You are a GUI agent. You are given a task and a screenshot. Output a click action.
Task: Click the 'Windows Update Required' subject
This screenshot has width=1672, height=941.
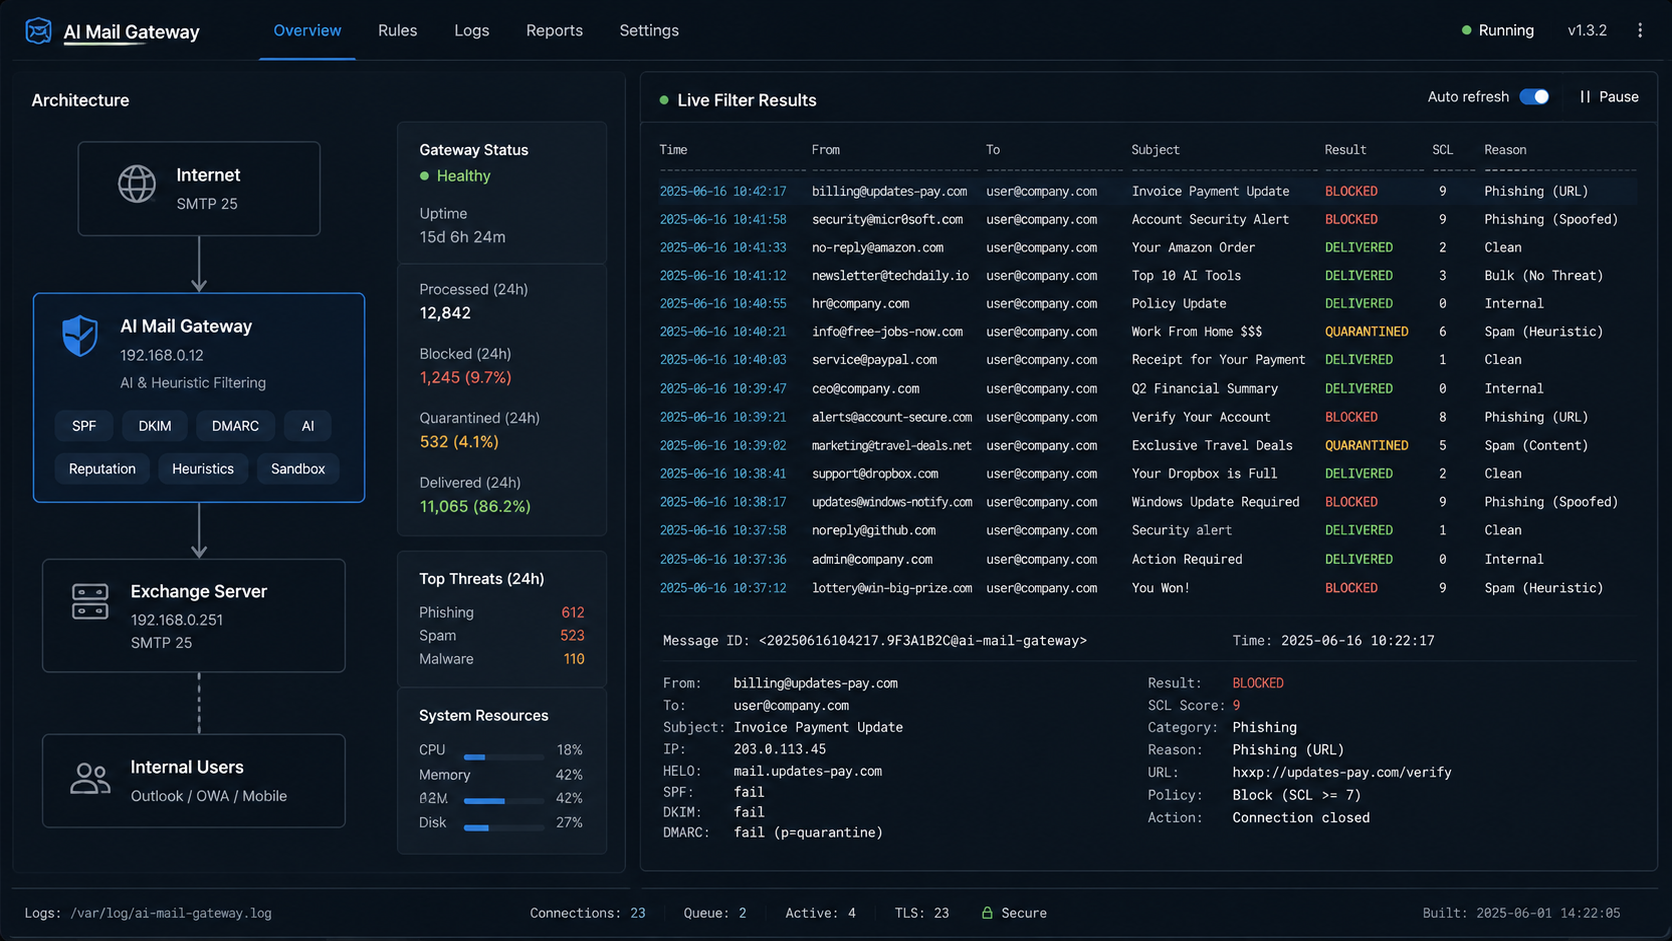pos(1215,502)
